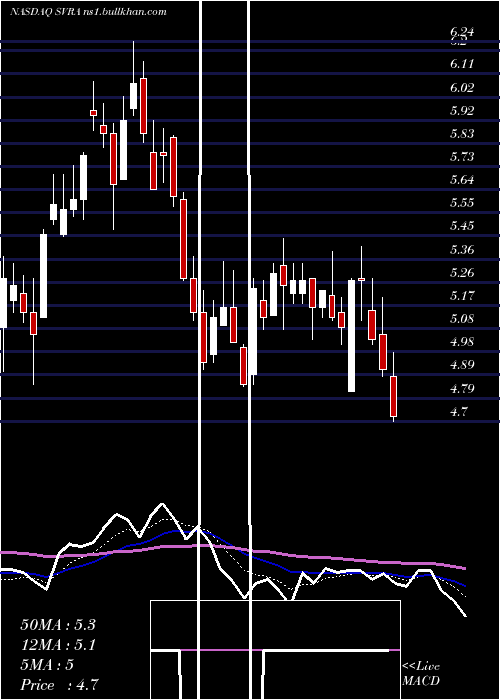
Task: Click the 4.89 price axis label
Action: (462, 366)
